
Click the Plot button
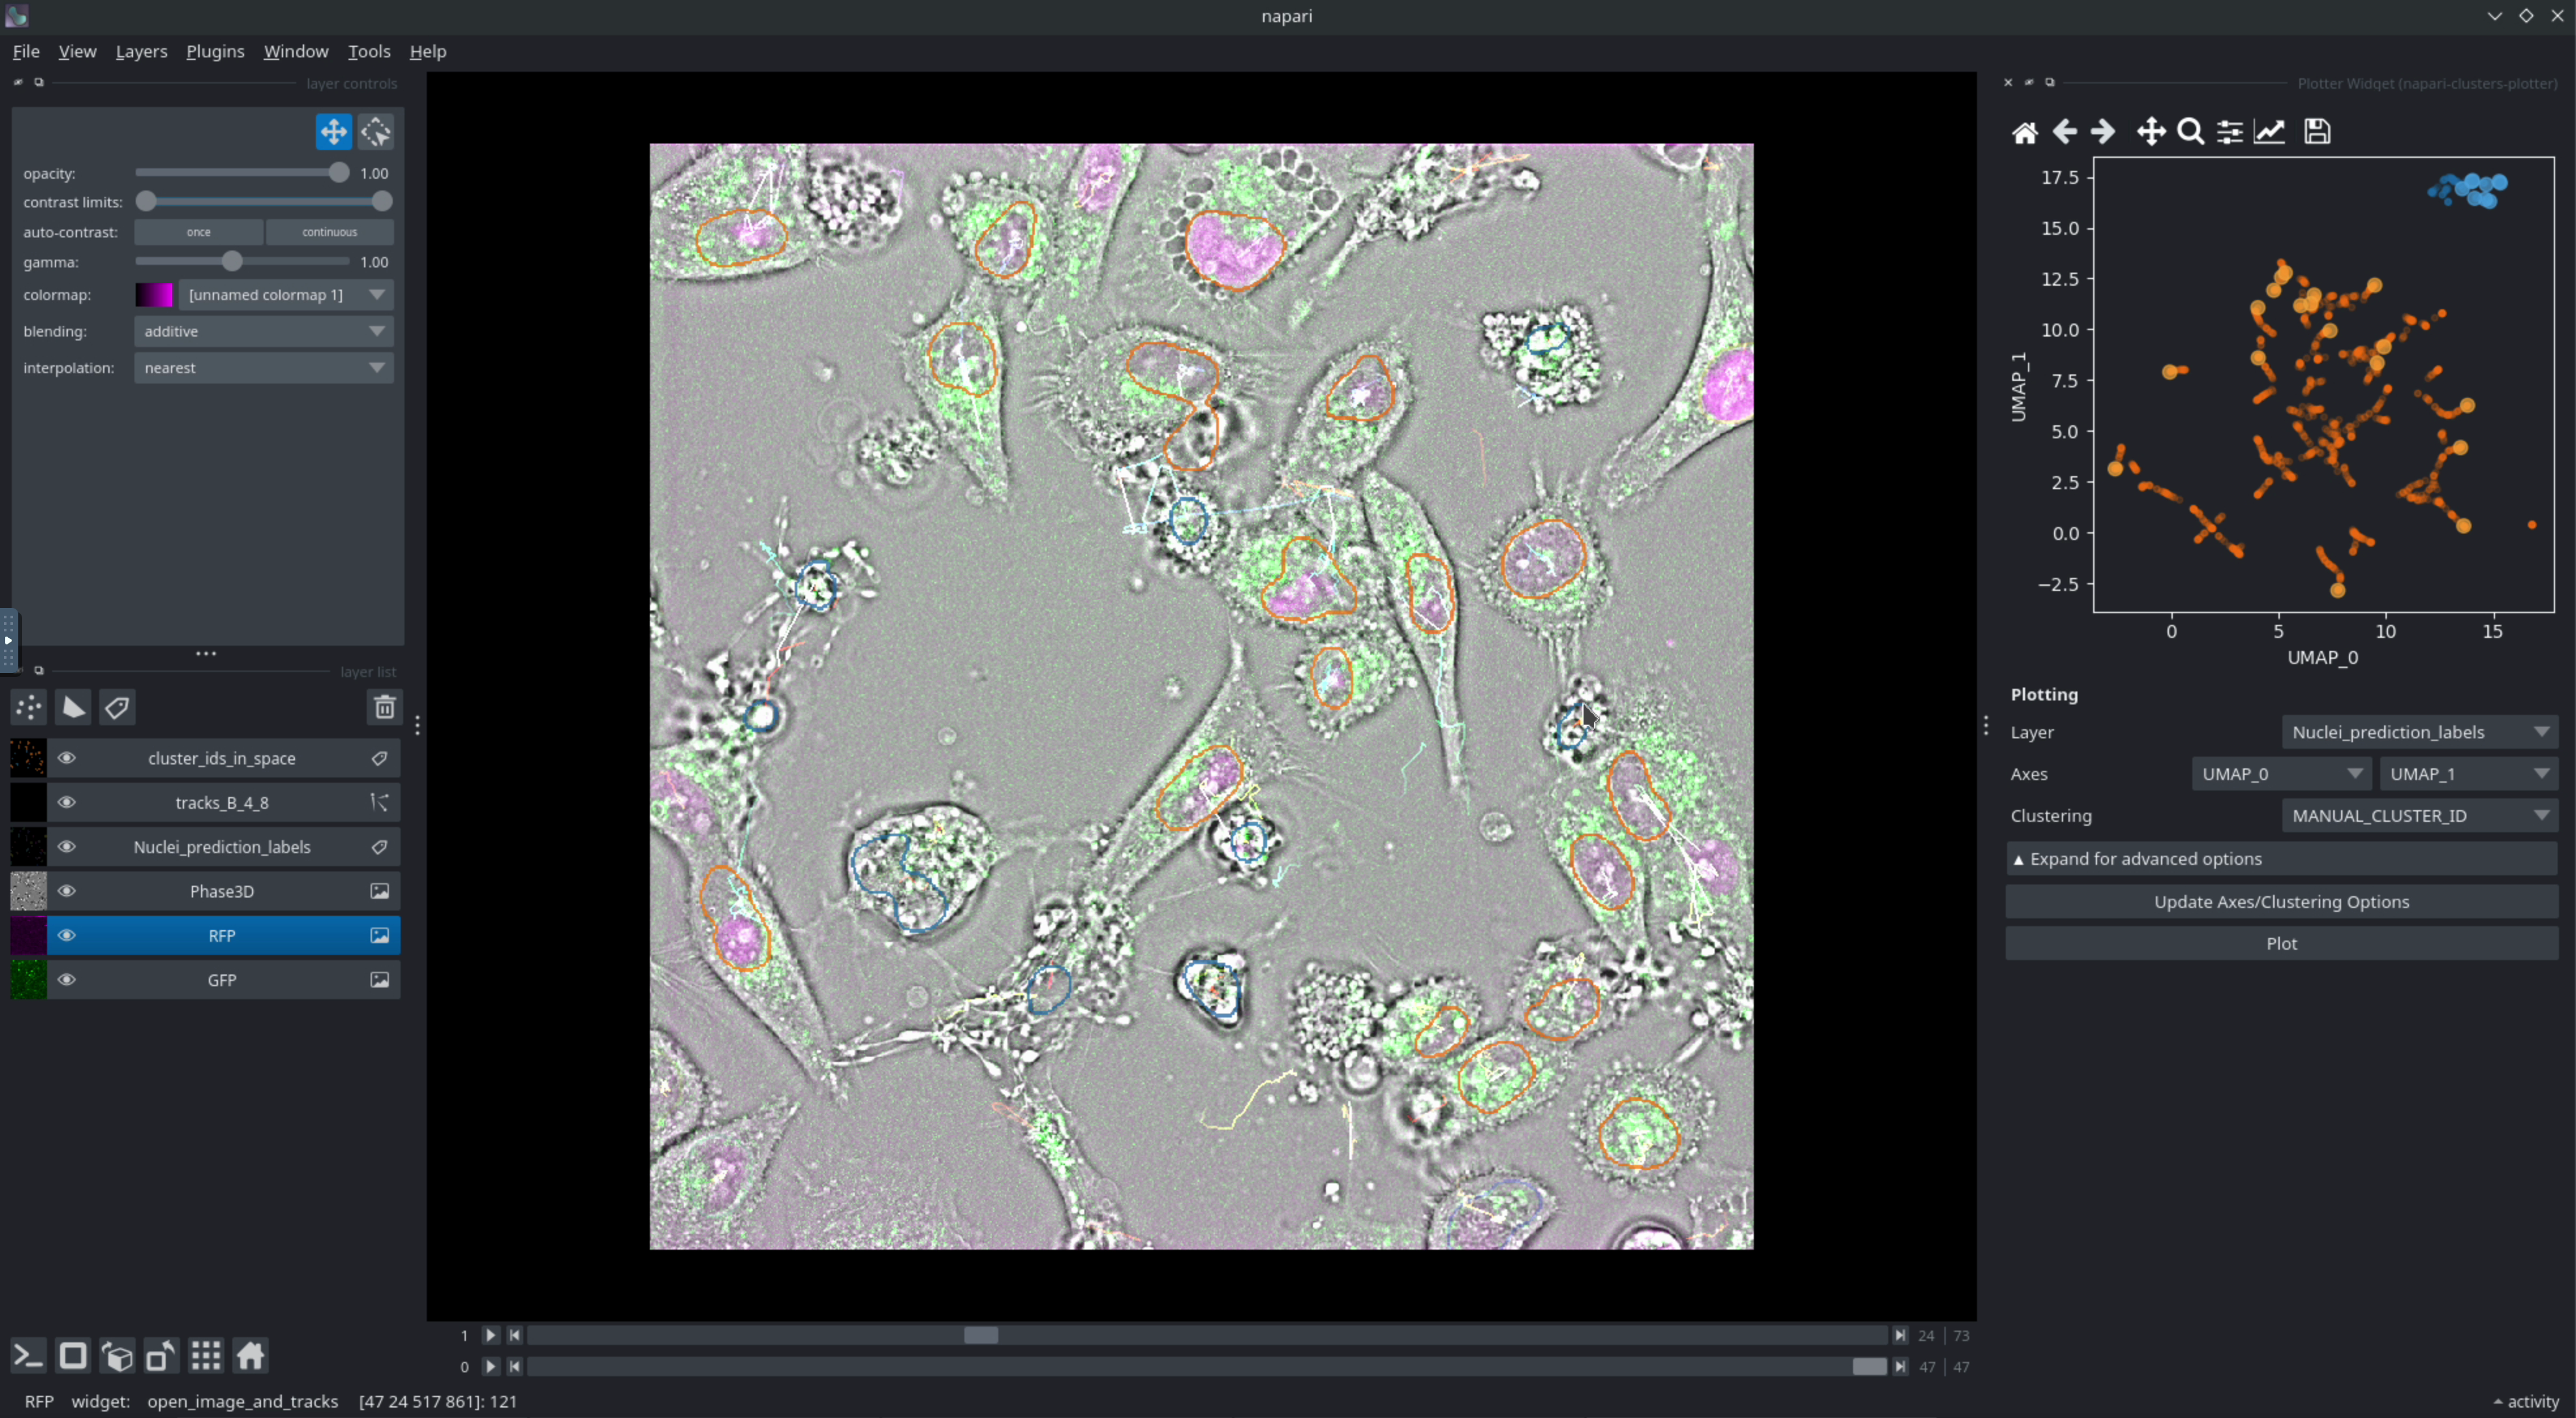2281,943
